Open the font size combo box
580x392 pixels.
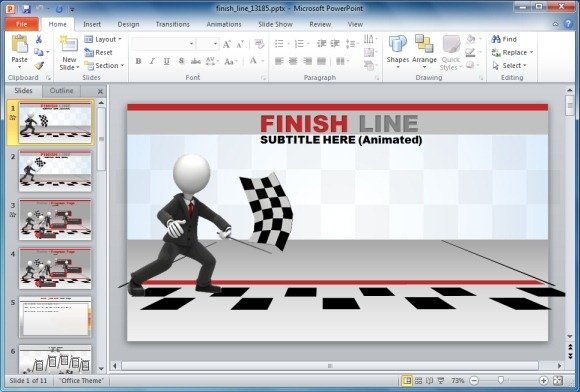(208, 44)
